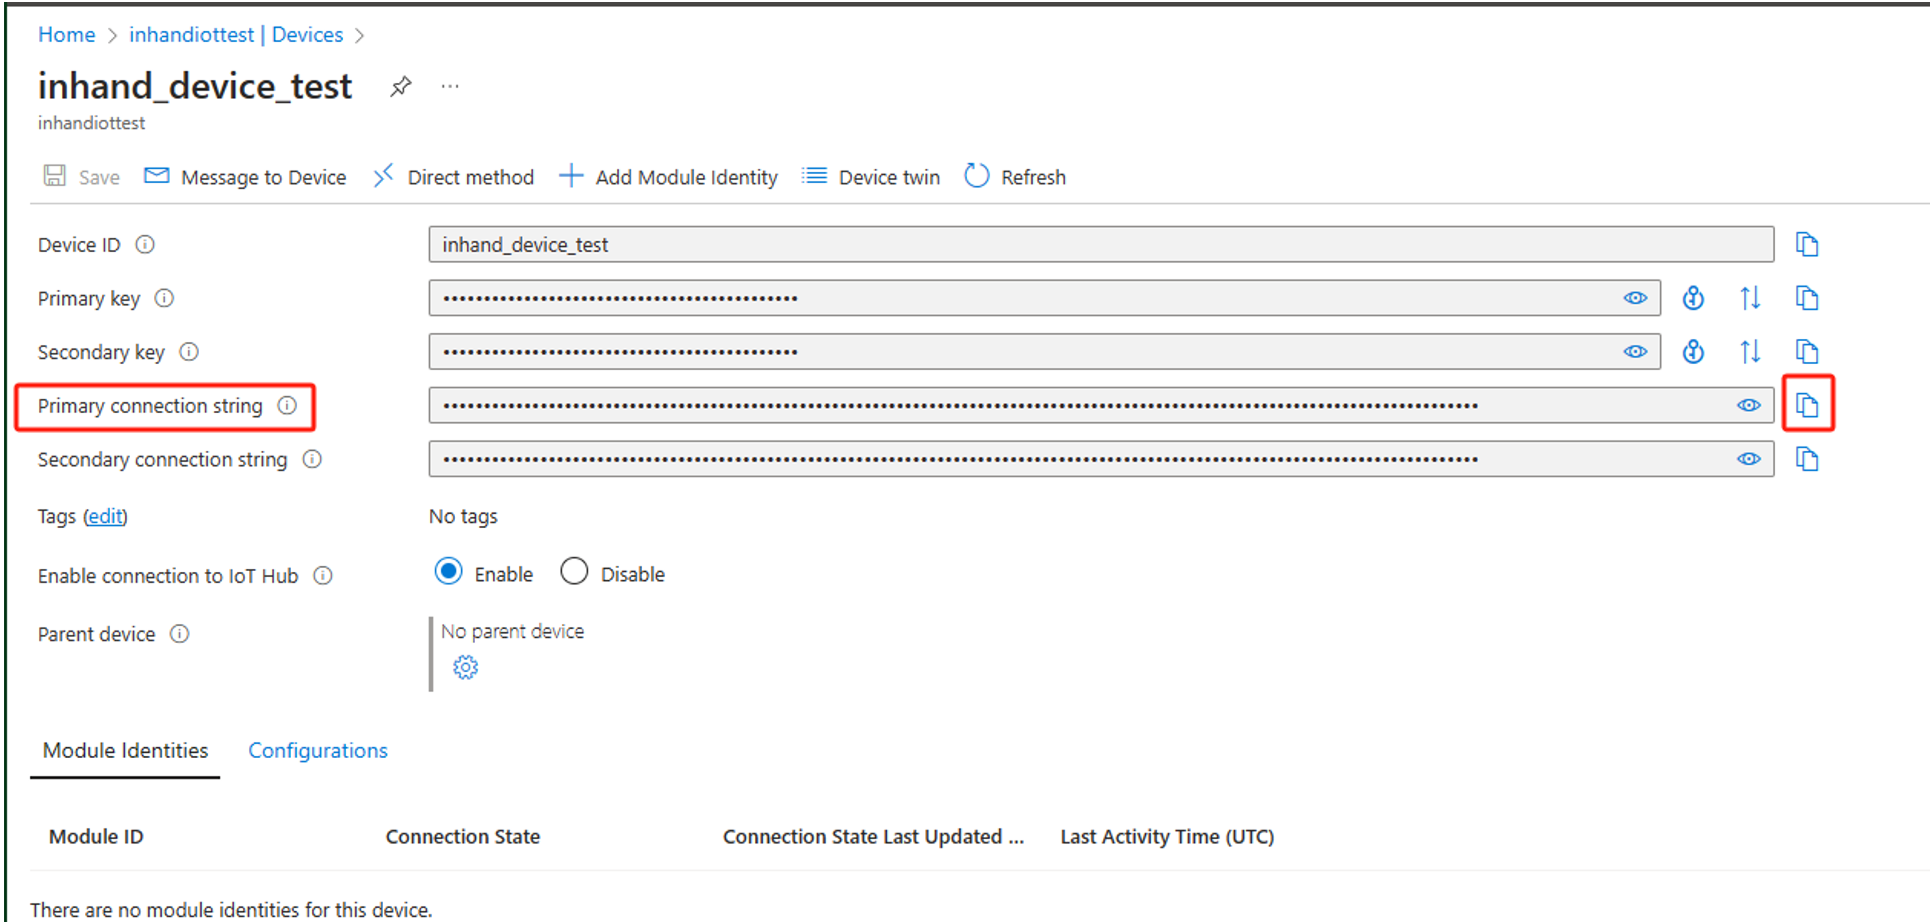This screenshot has width=1930, height=922.
Task: Copy the Primary connection string
Action: tap(1807, 405)
